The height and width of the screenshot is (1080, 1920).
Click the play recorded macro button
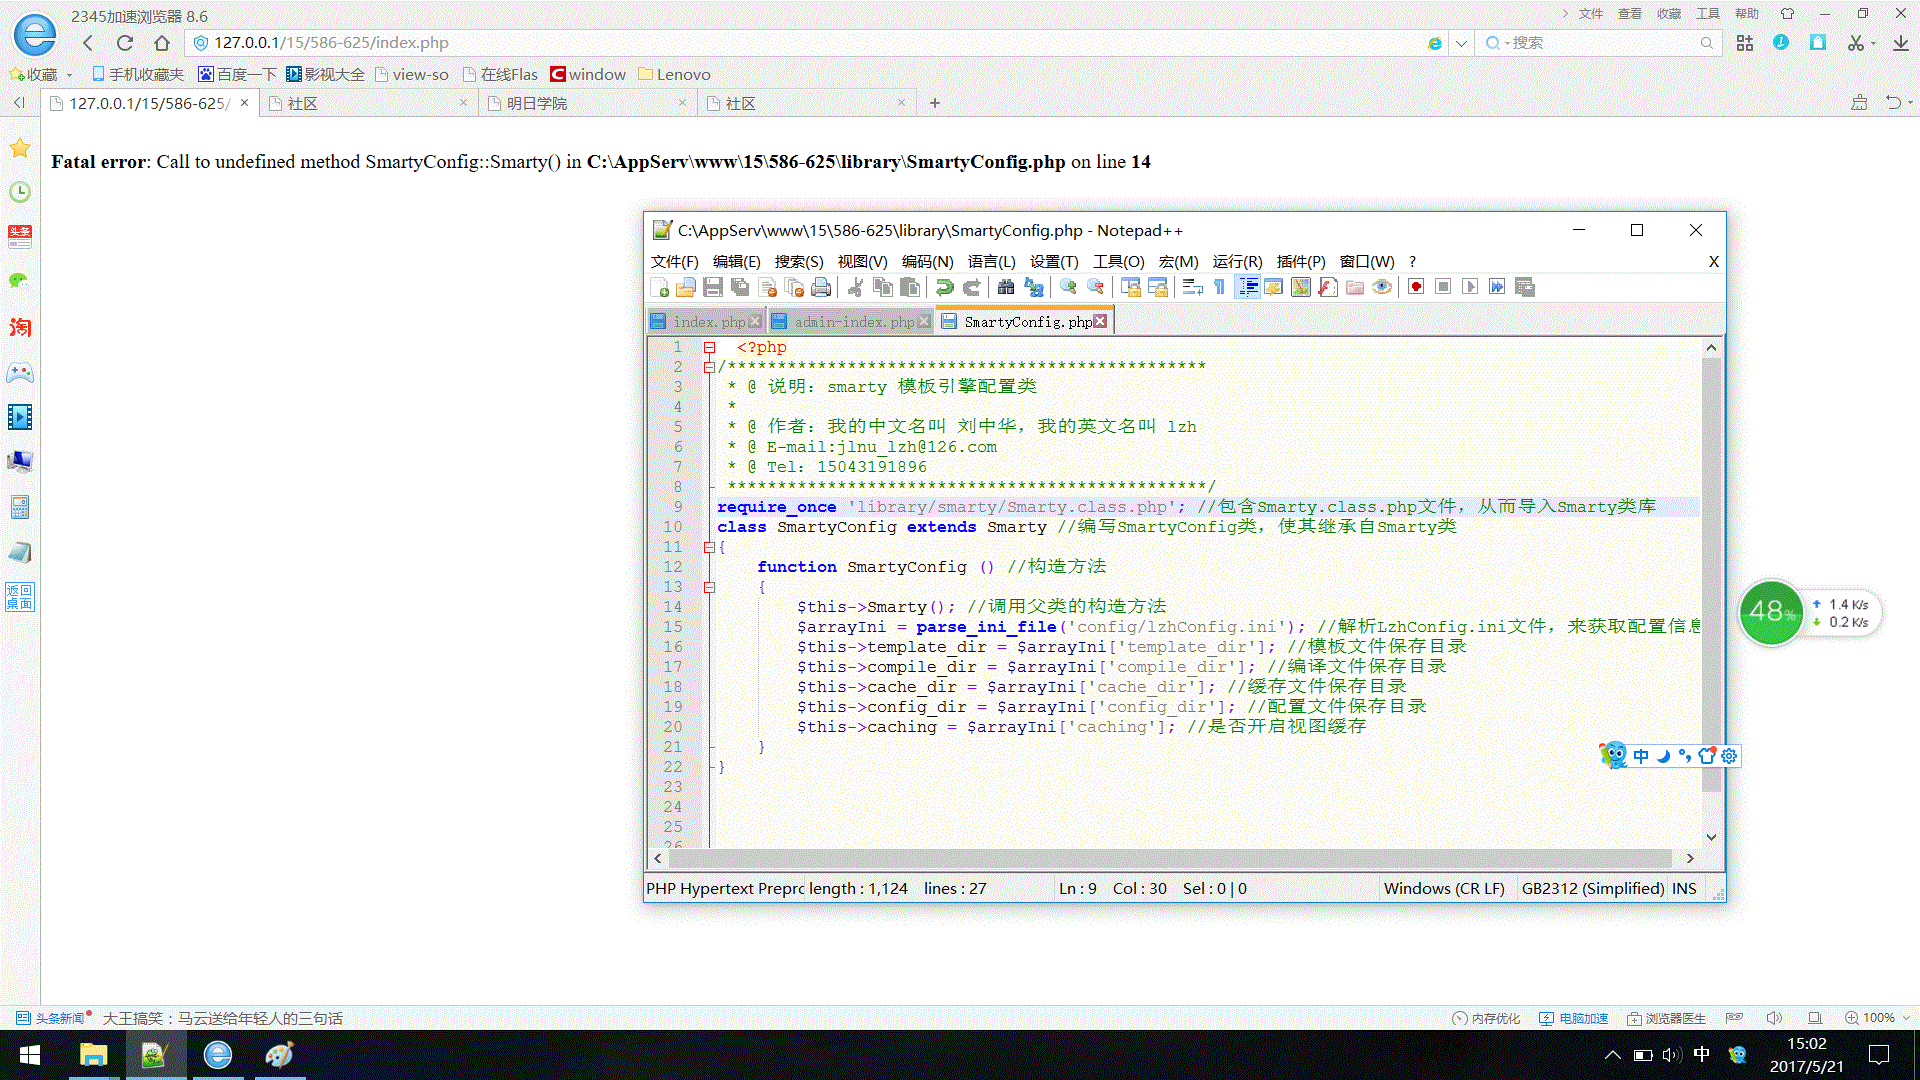(x=1470, y=288)
